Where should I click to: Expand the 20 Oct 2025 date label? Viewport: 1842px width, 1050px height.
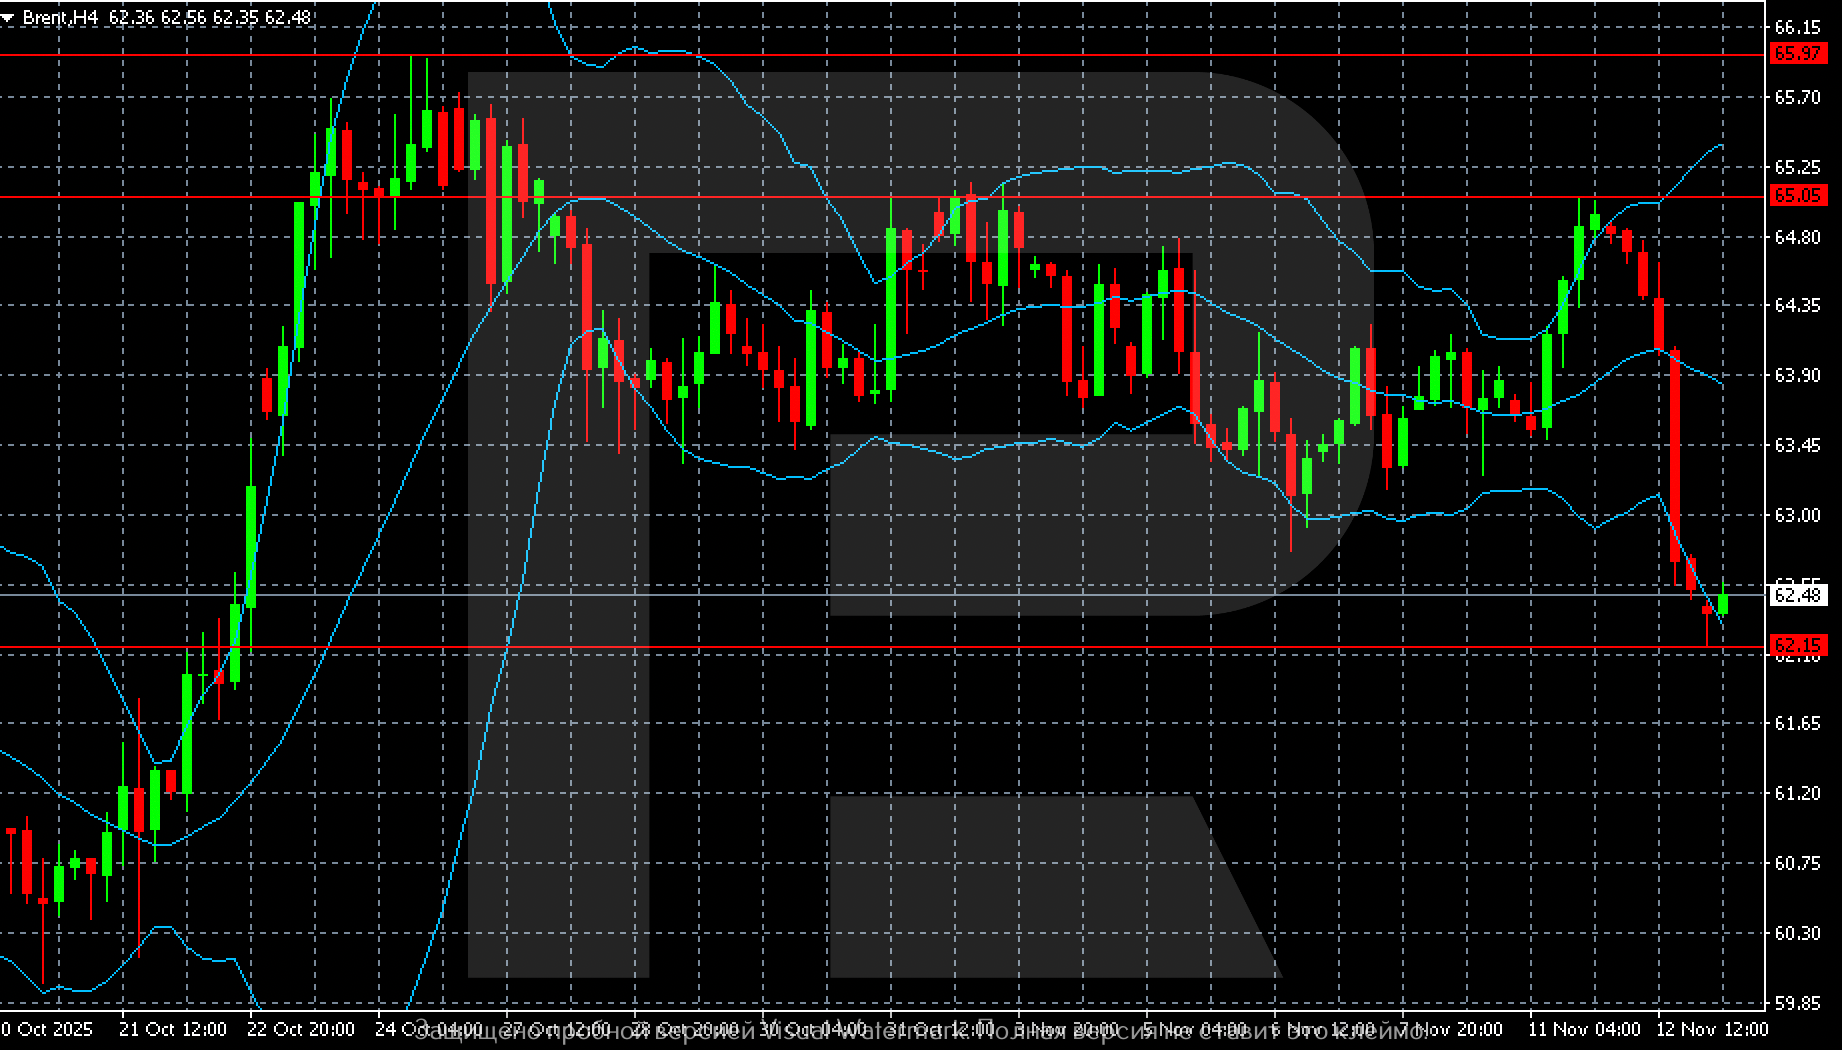[x=45, y=1028]
